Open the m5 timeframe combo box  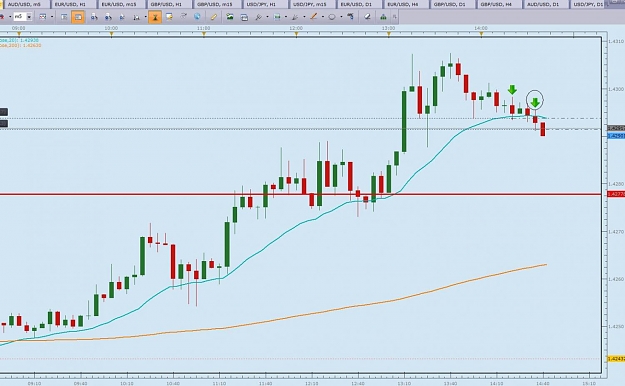[x=22, y=17]
